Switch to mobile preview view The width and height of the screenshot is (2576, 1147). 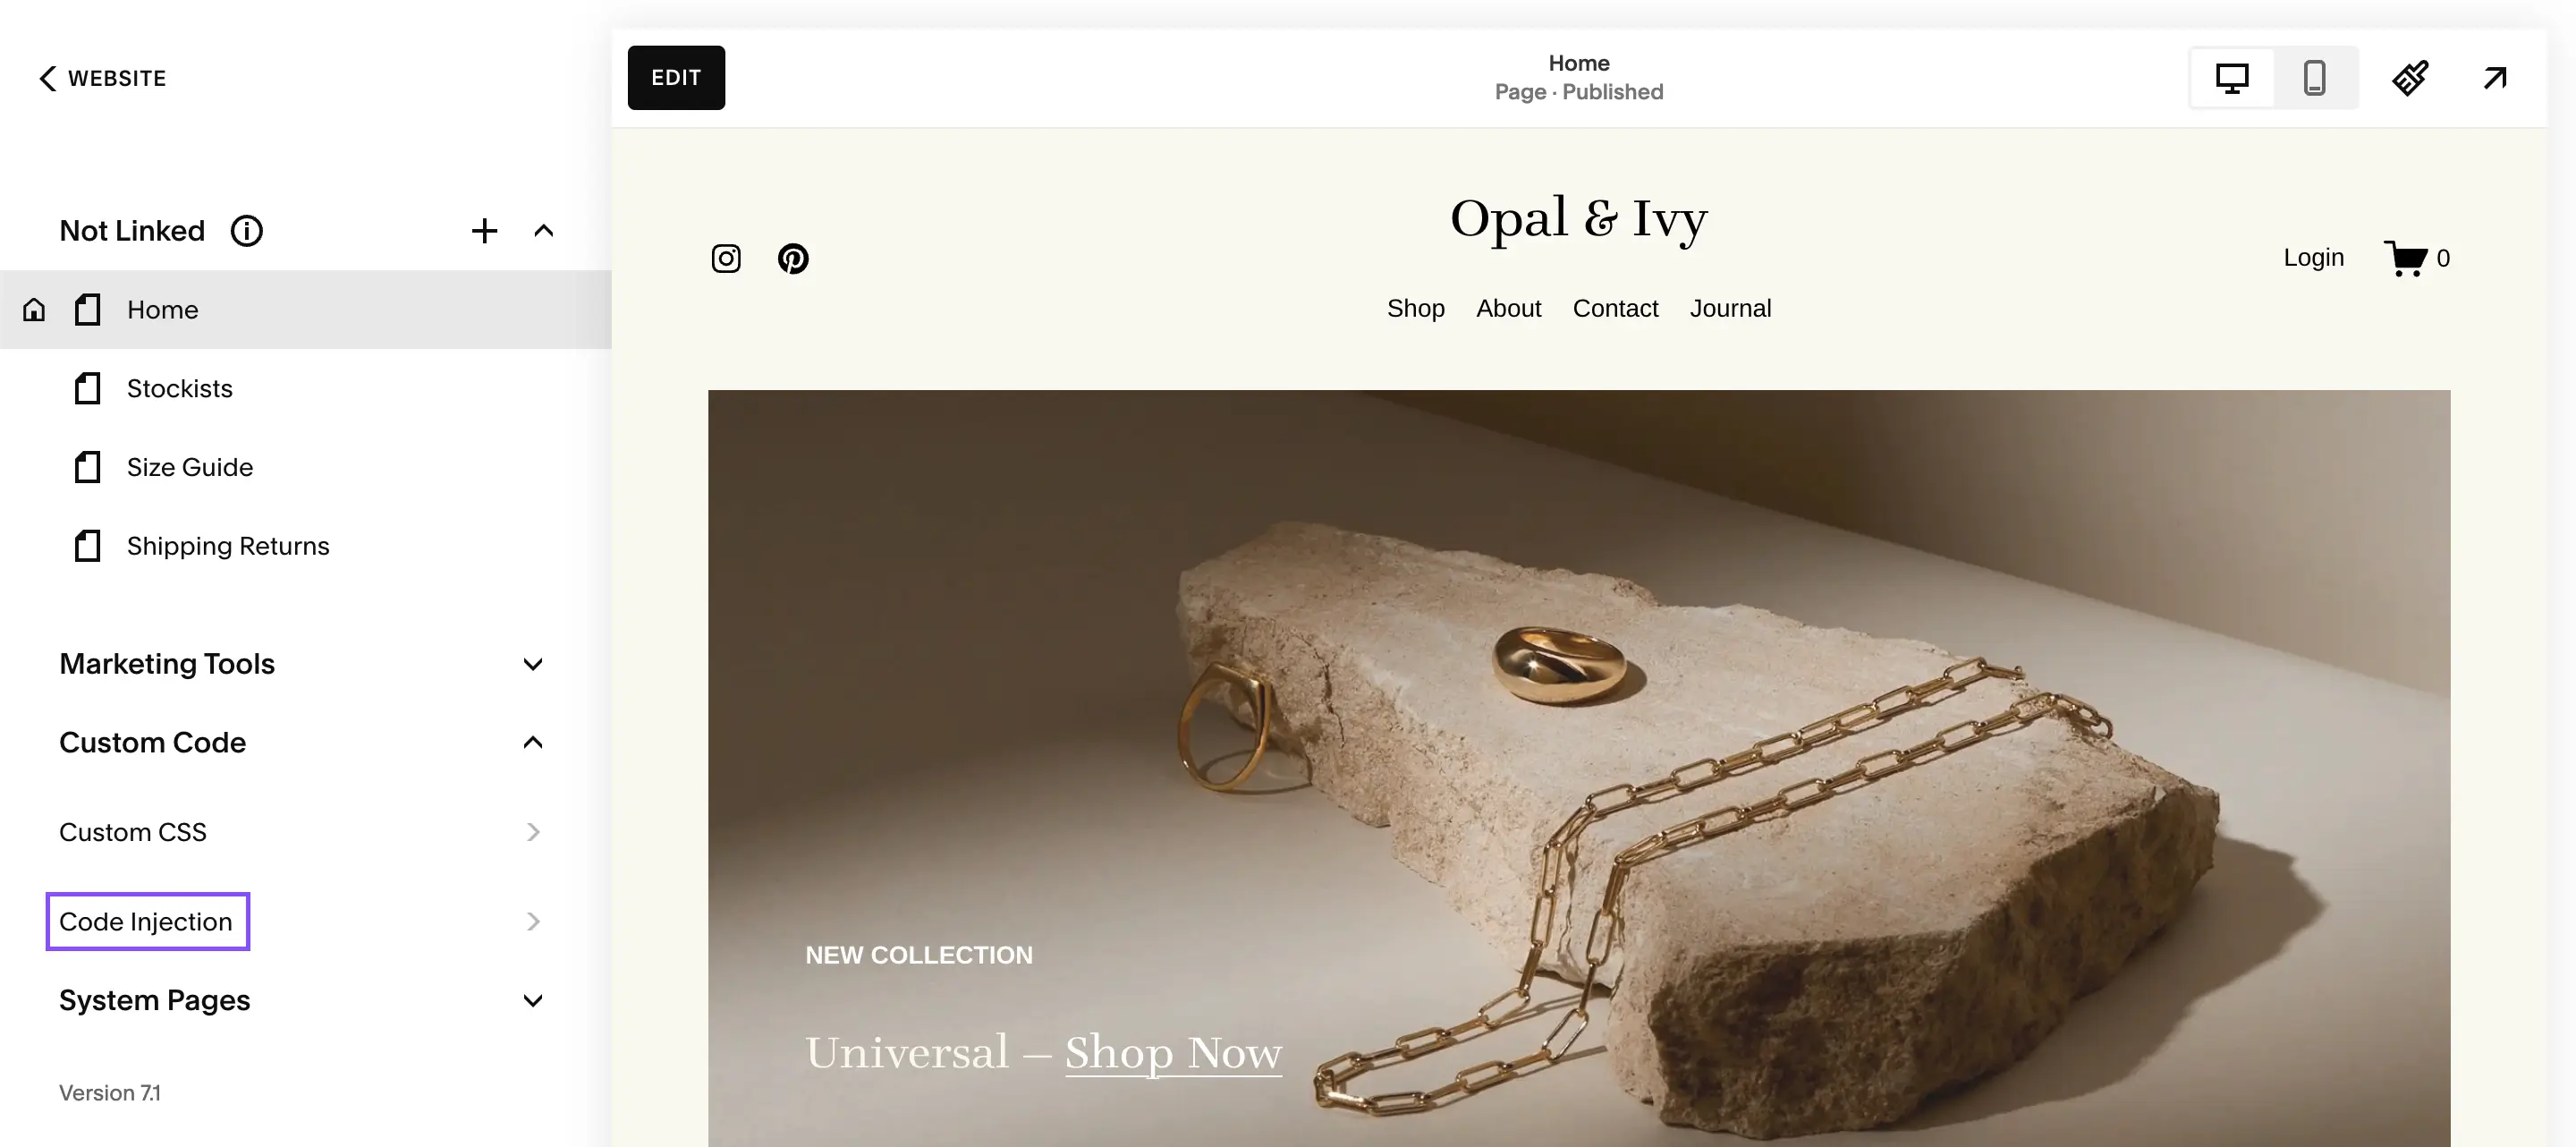pos(2314,78)
